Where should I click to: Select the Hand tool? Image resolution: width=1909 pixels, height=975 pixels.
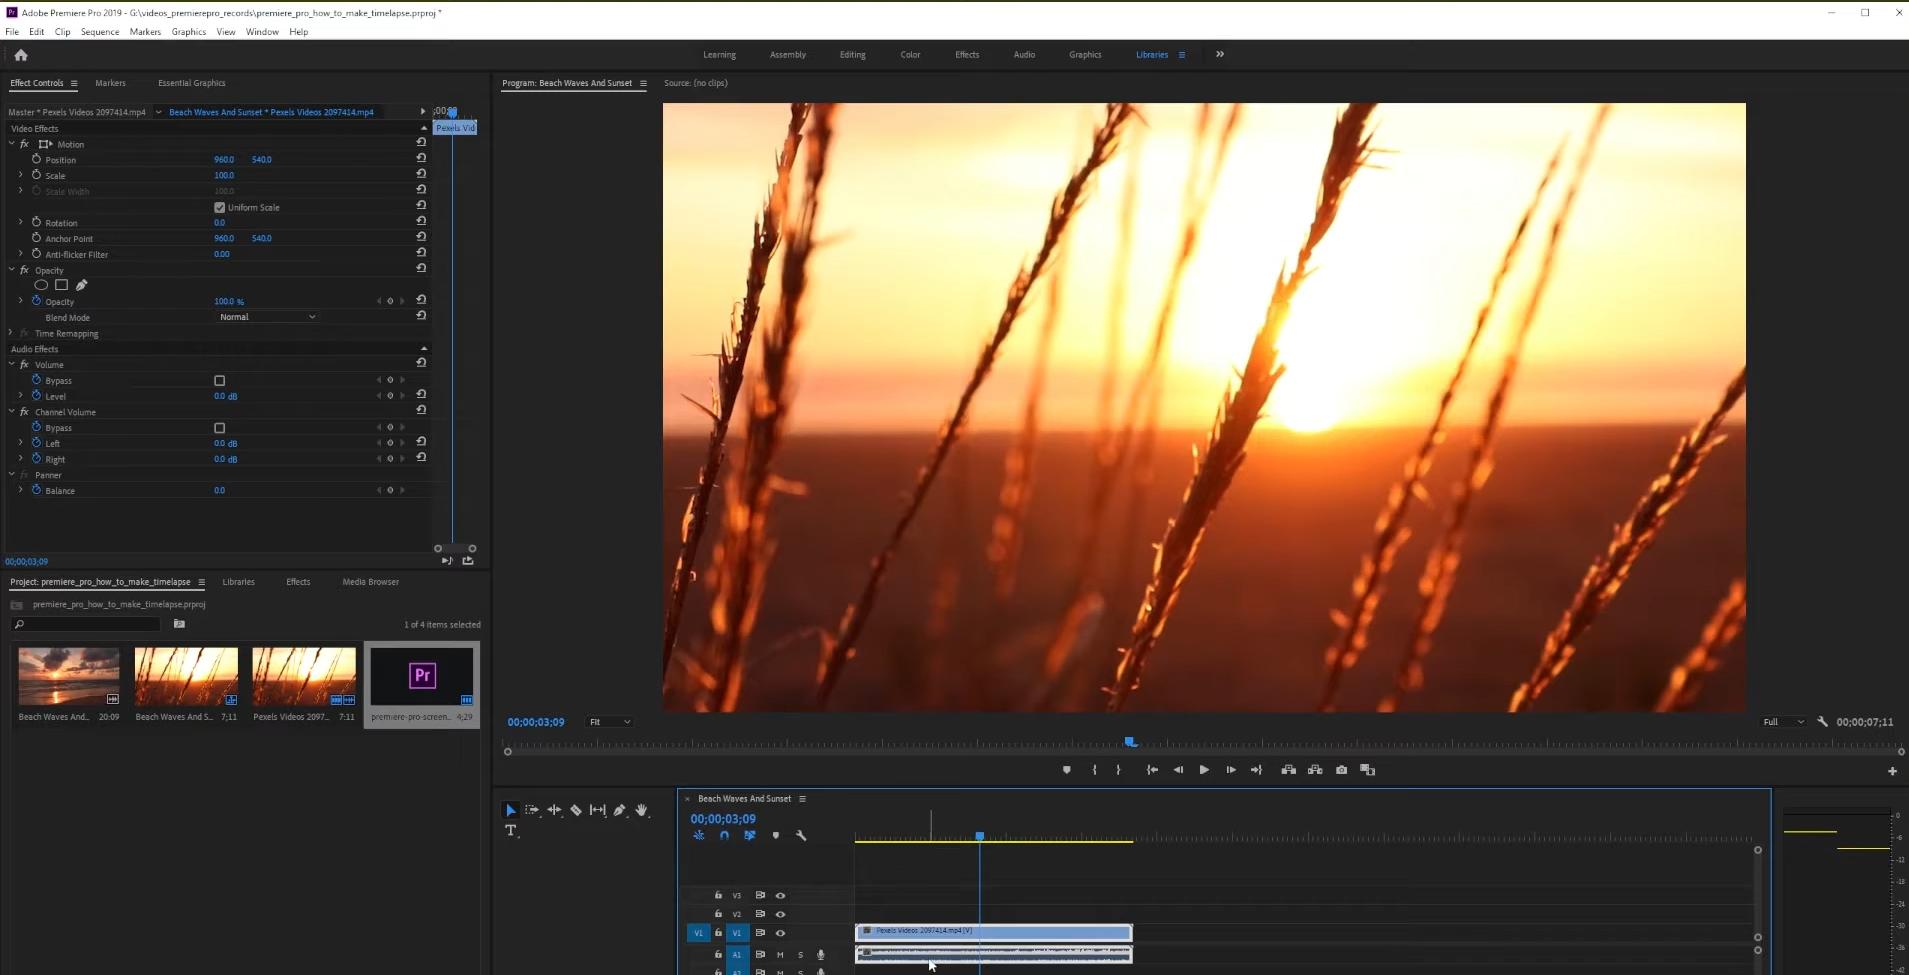[642, 810]
